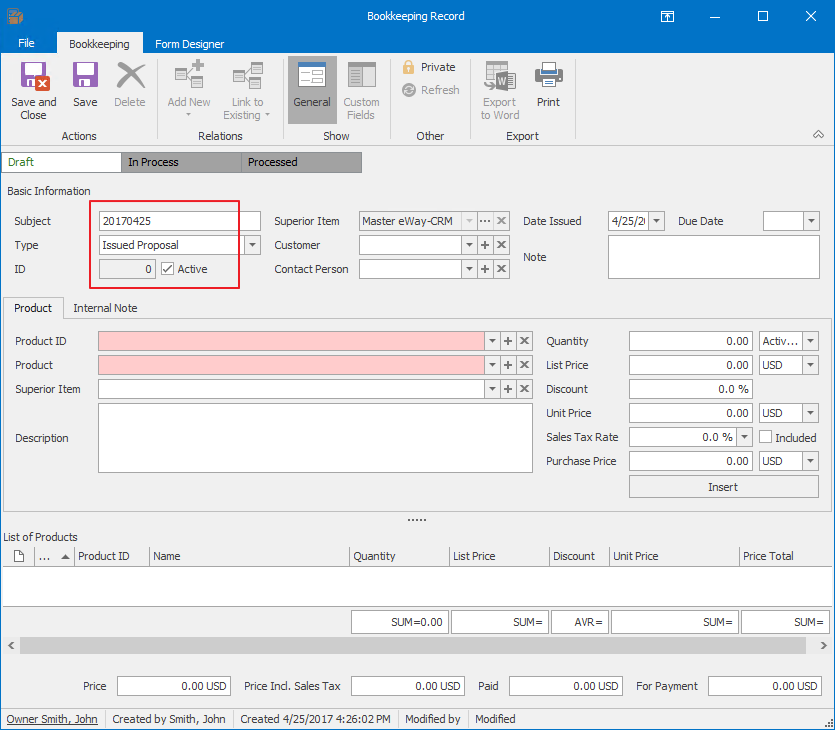This screenshot has height=730, width=835.
Task: Clear the Basic Information Superior Item with X
Action: 501,220
